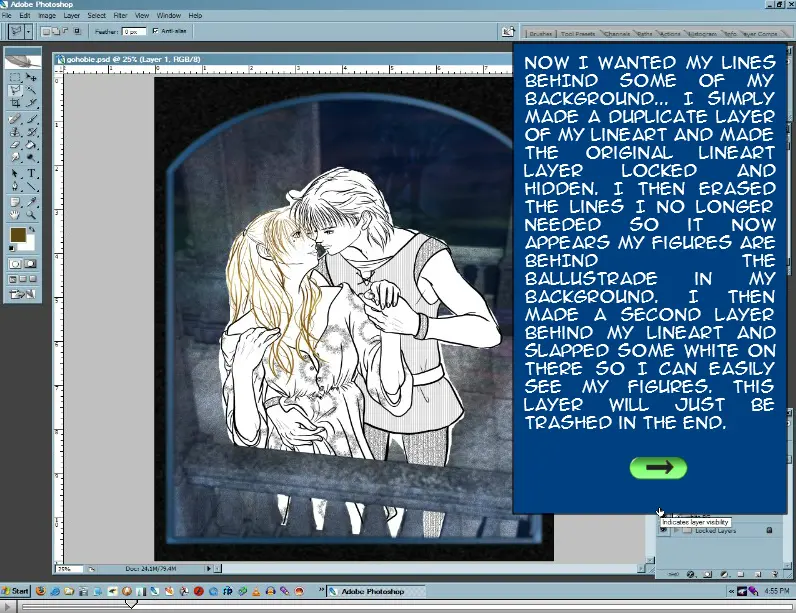This screenshot has height=613, width=796.
Task: Select Subtract from Selection mode
Action: pyautogui.click(x=65, y=31)
